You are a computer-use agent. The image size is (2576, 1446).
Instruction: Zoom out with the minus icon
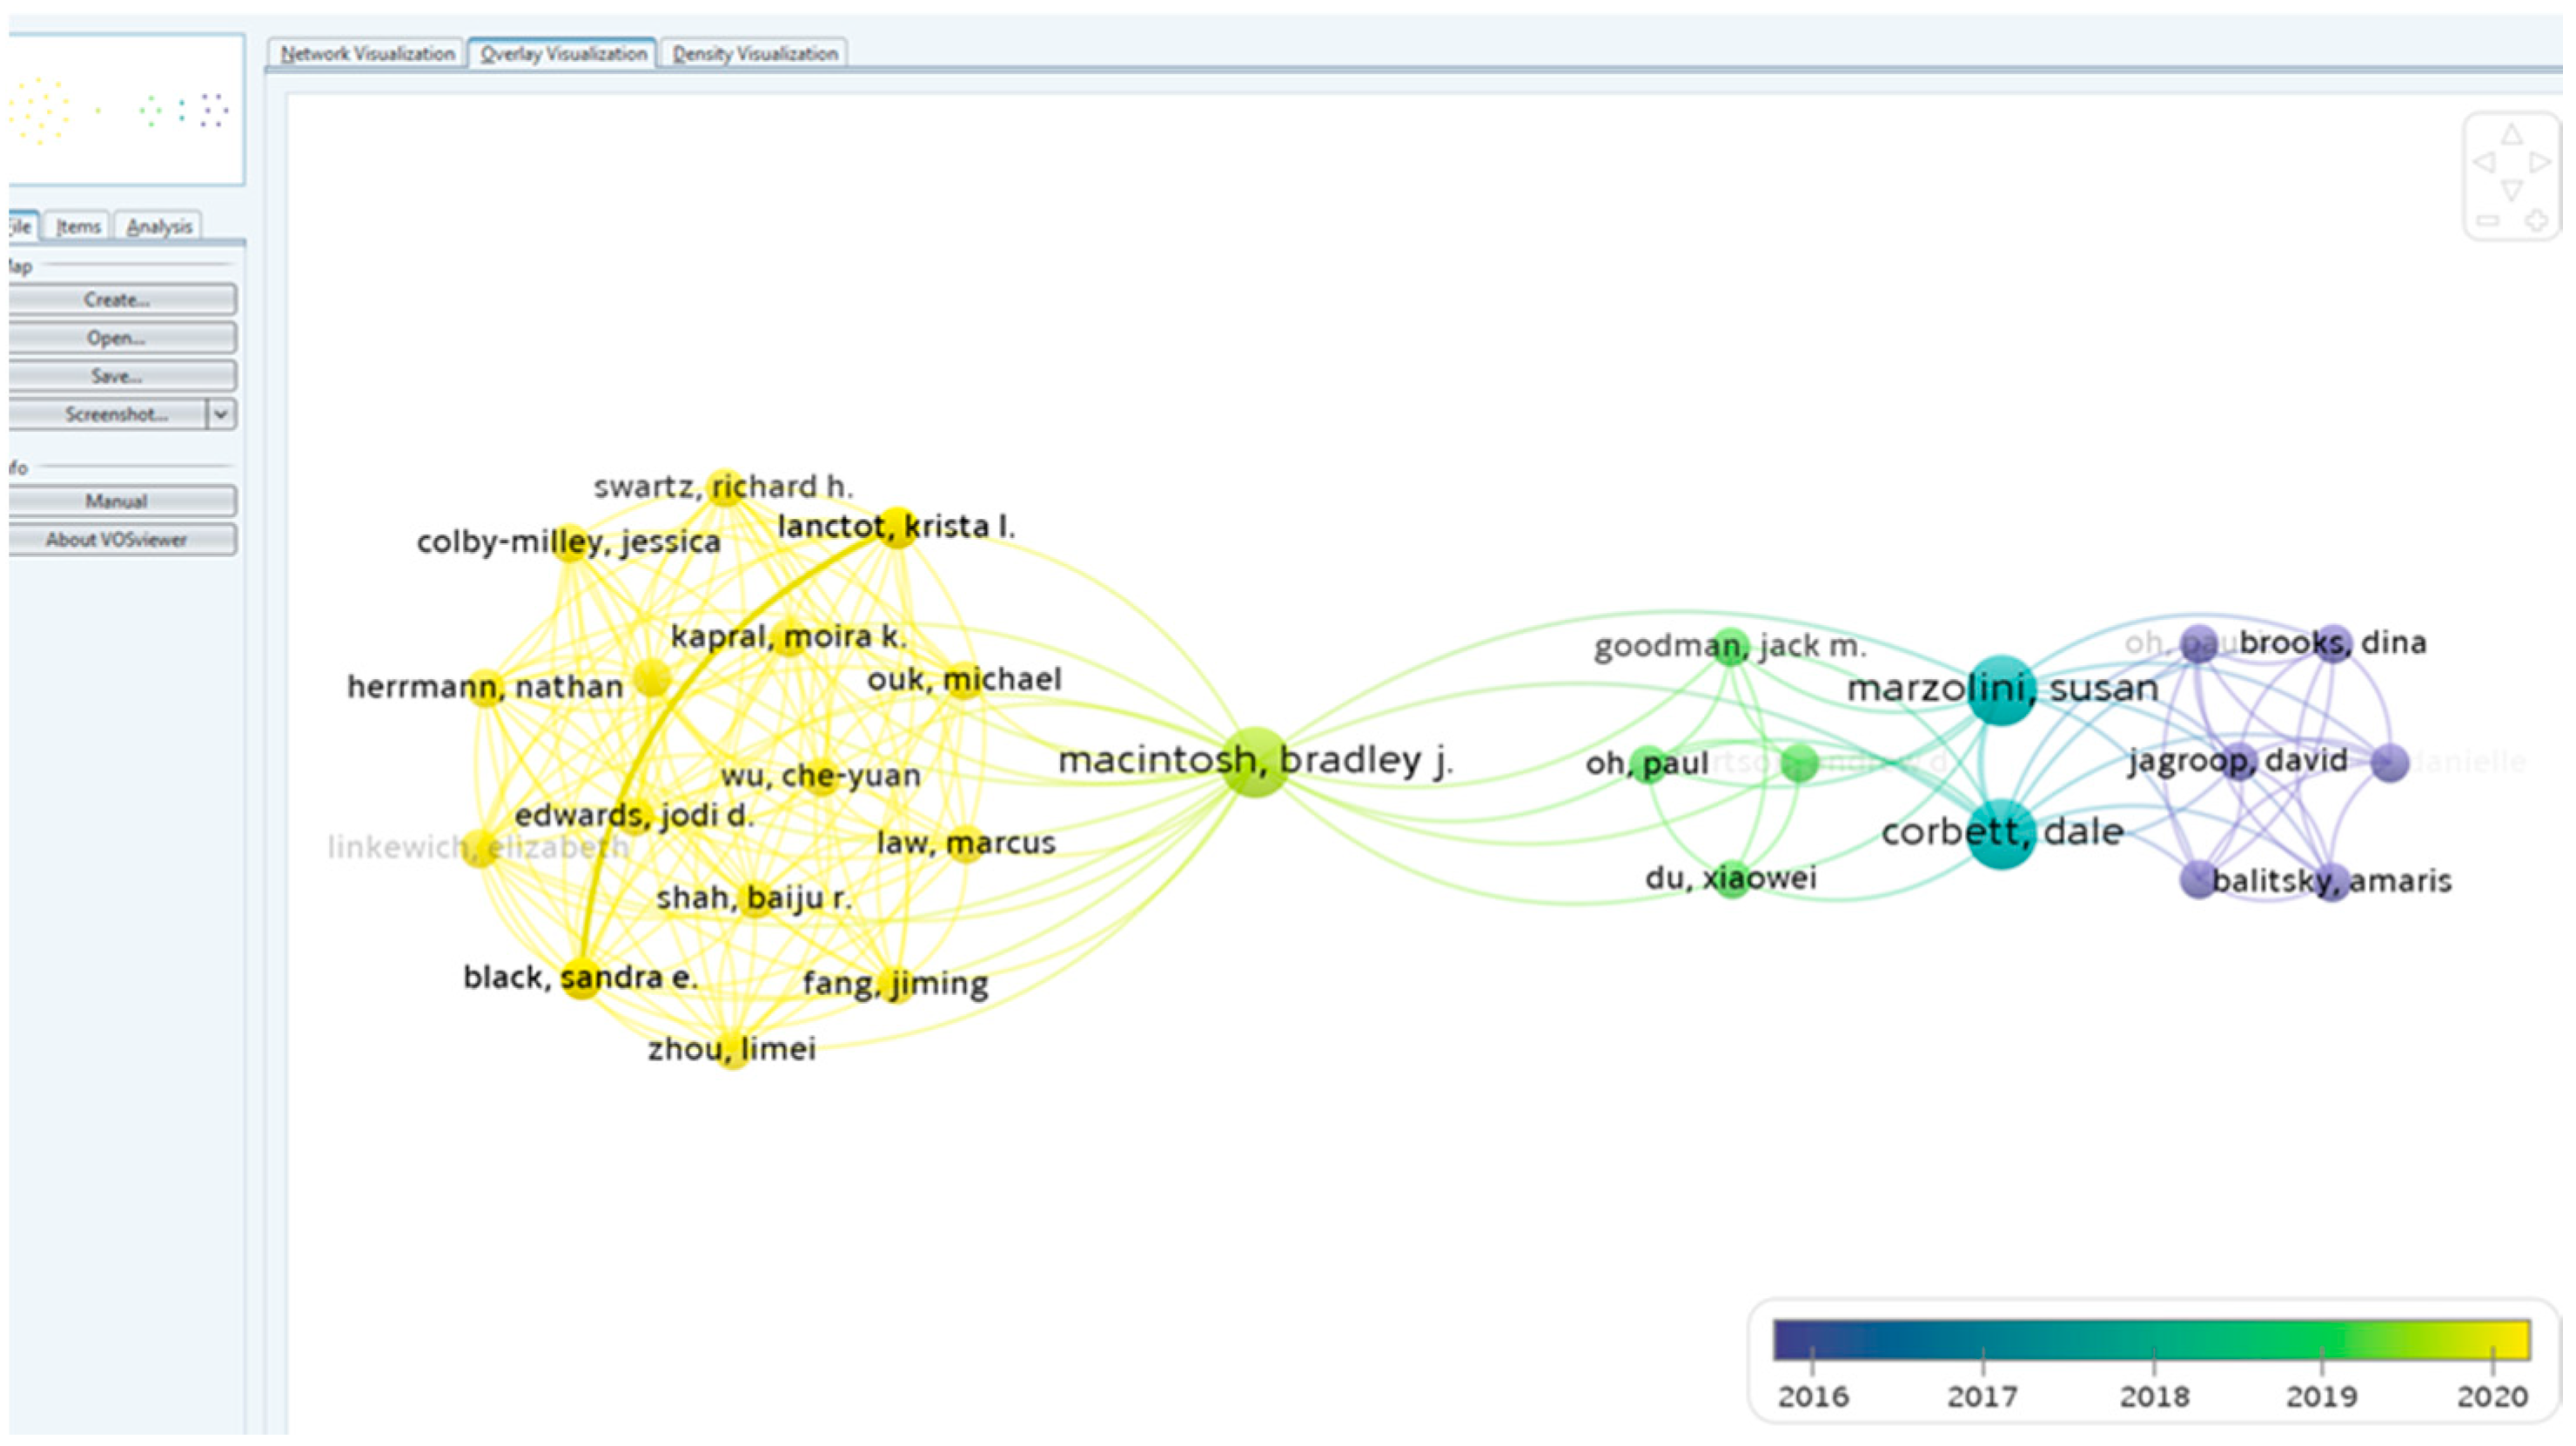(x=2488, y=220)
